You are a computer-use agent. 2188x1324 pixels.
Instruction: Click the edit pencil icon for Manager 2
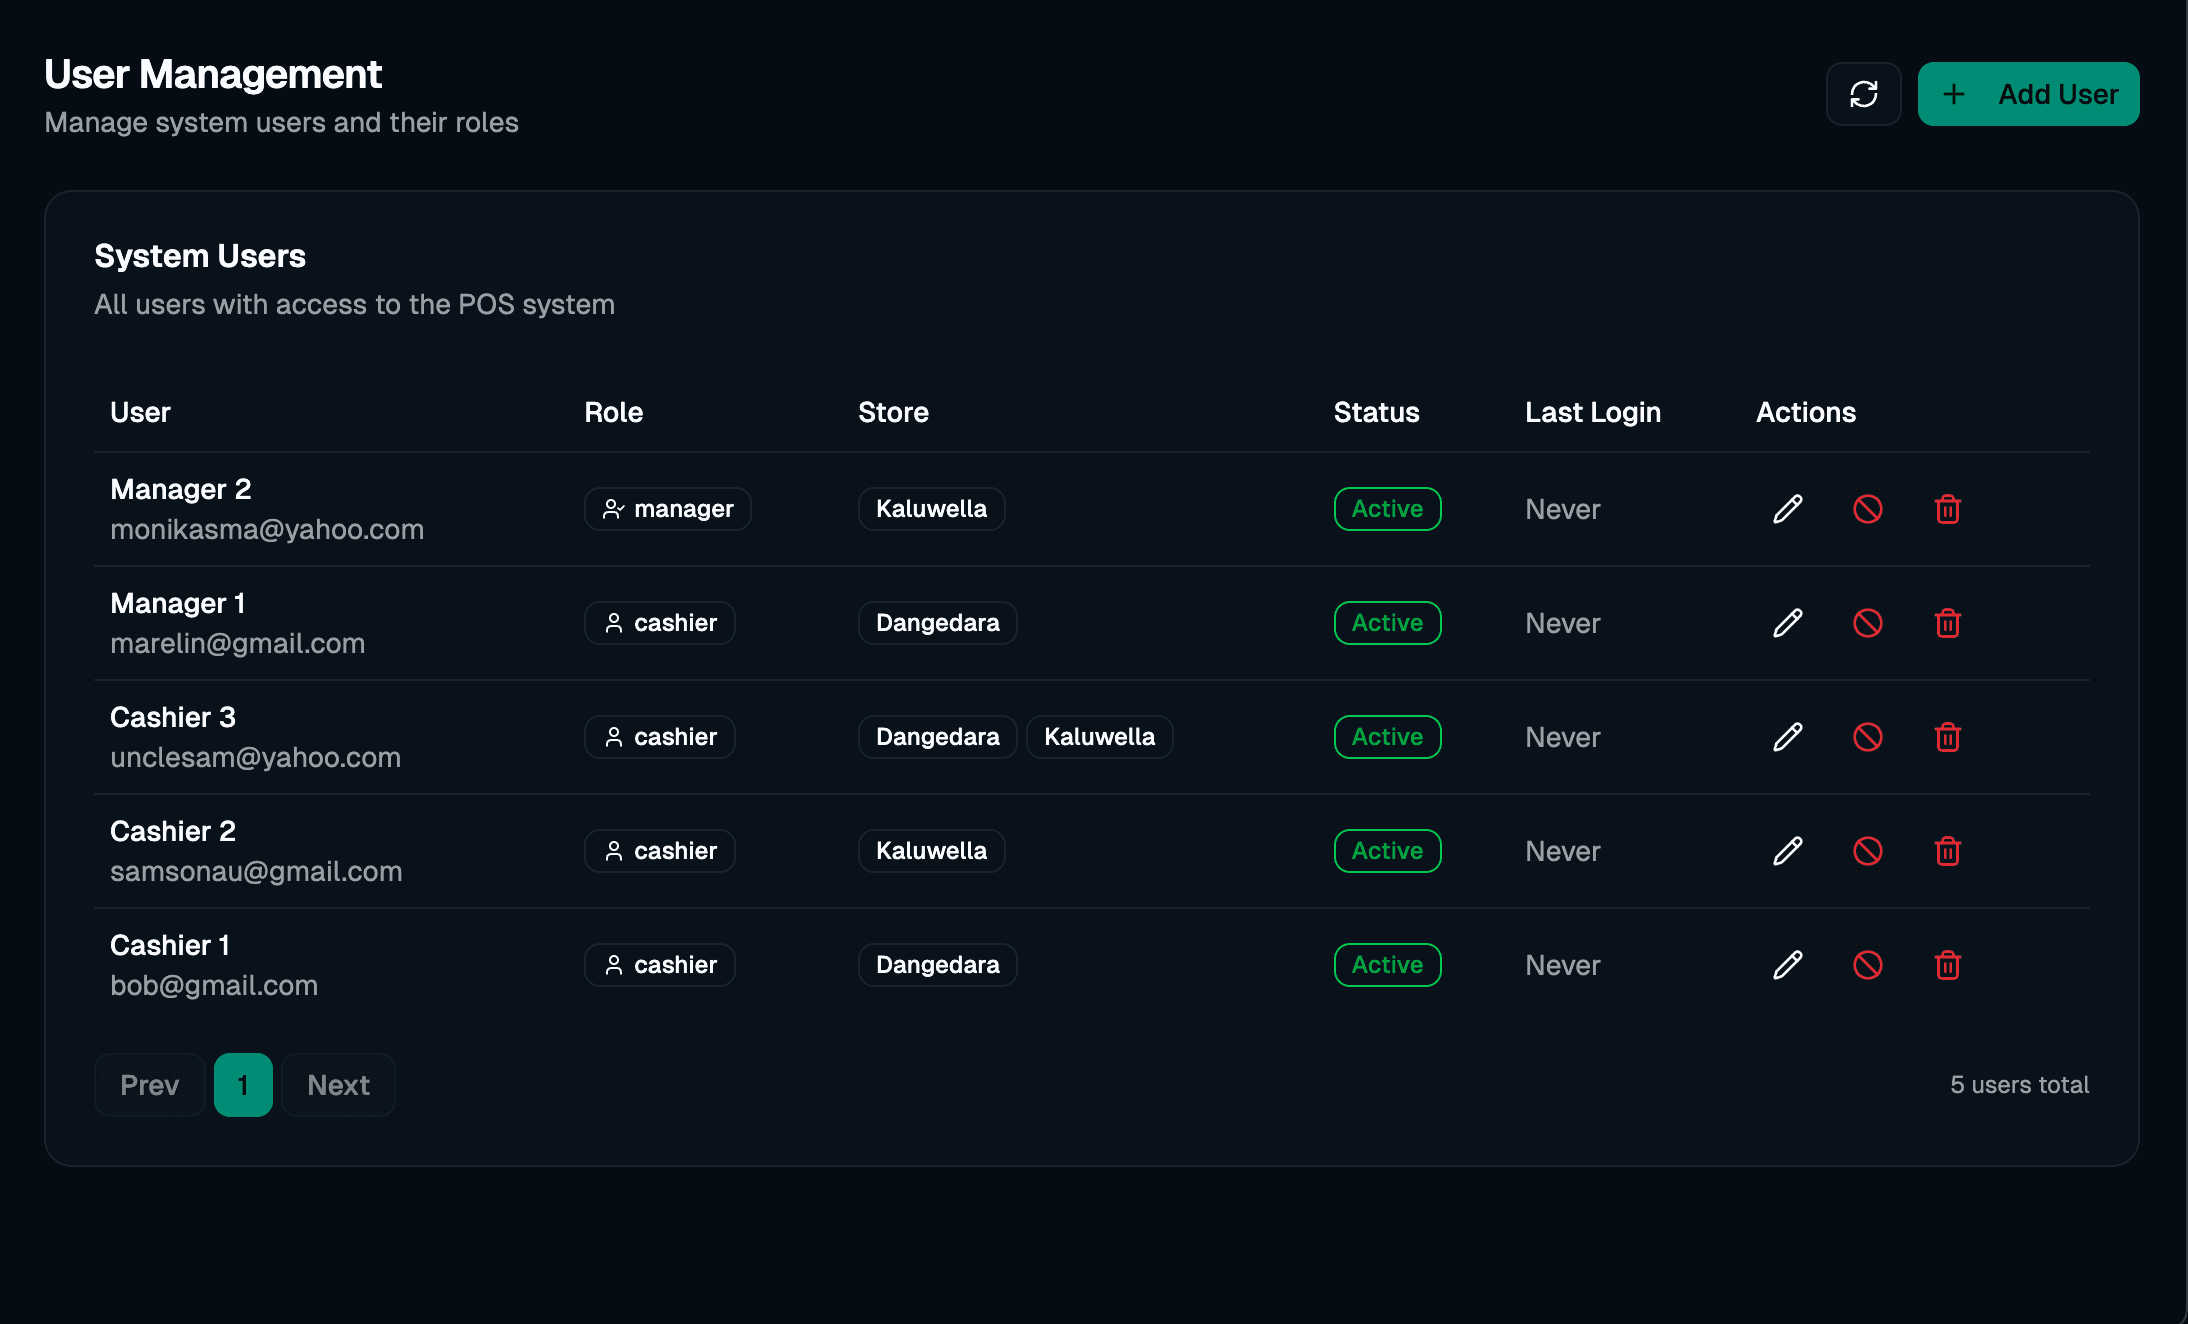click(1788, 509)
